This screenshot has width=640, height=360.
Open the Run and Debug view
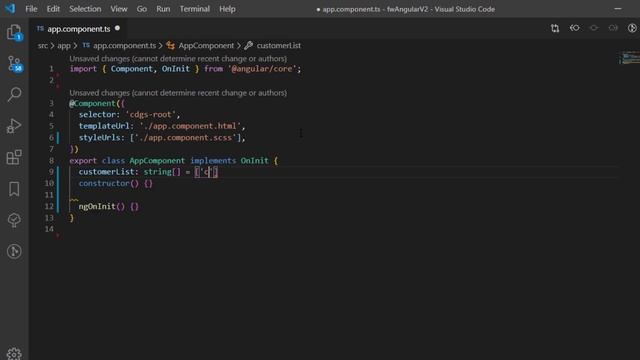pyautogui.click(x=14, y=126)
